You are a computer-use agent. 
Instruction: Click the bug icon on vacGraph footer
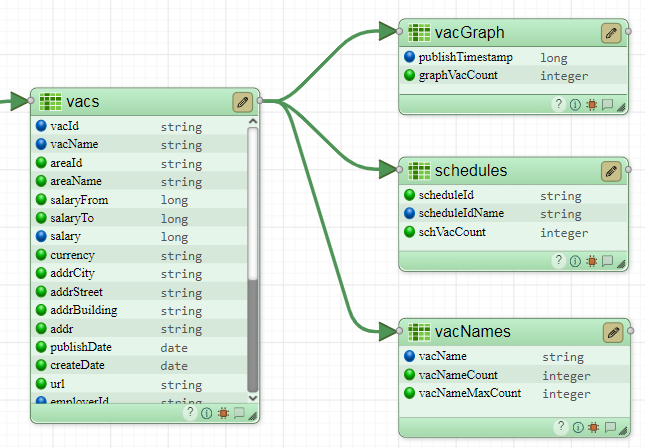tap(591, 104)
